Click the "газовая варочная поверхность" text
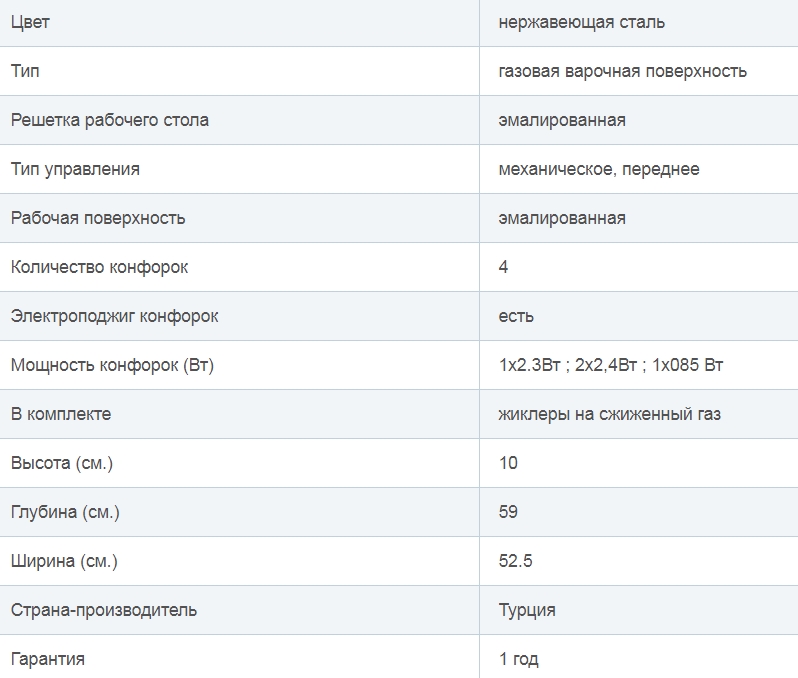 pos(622,71)
